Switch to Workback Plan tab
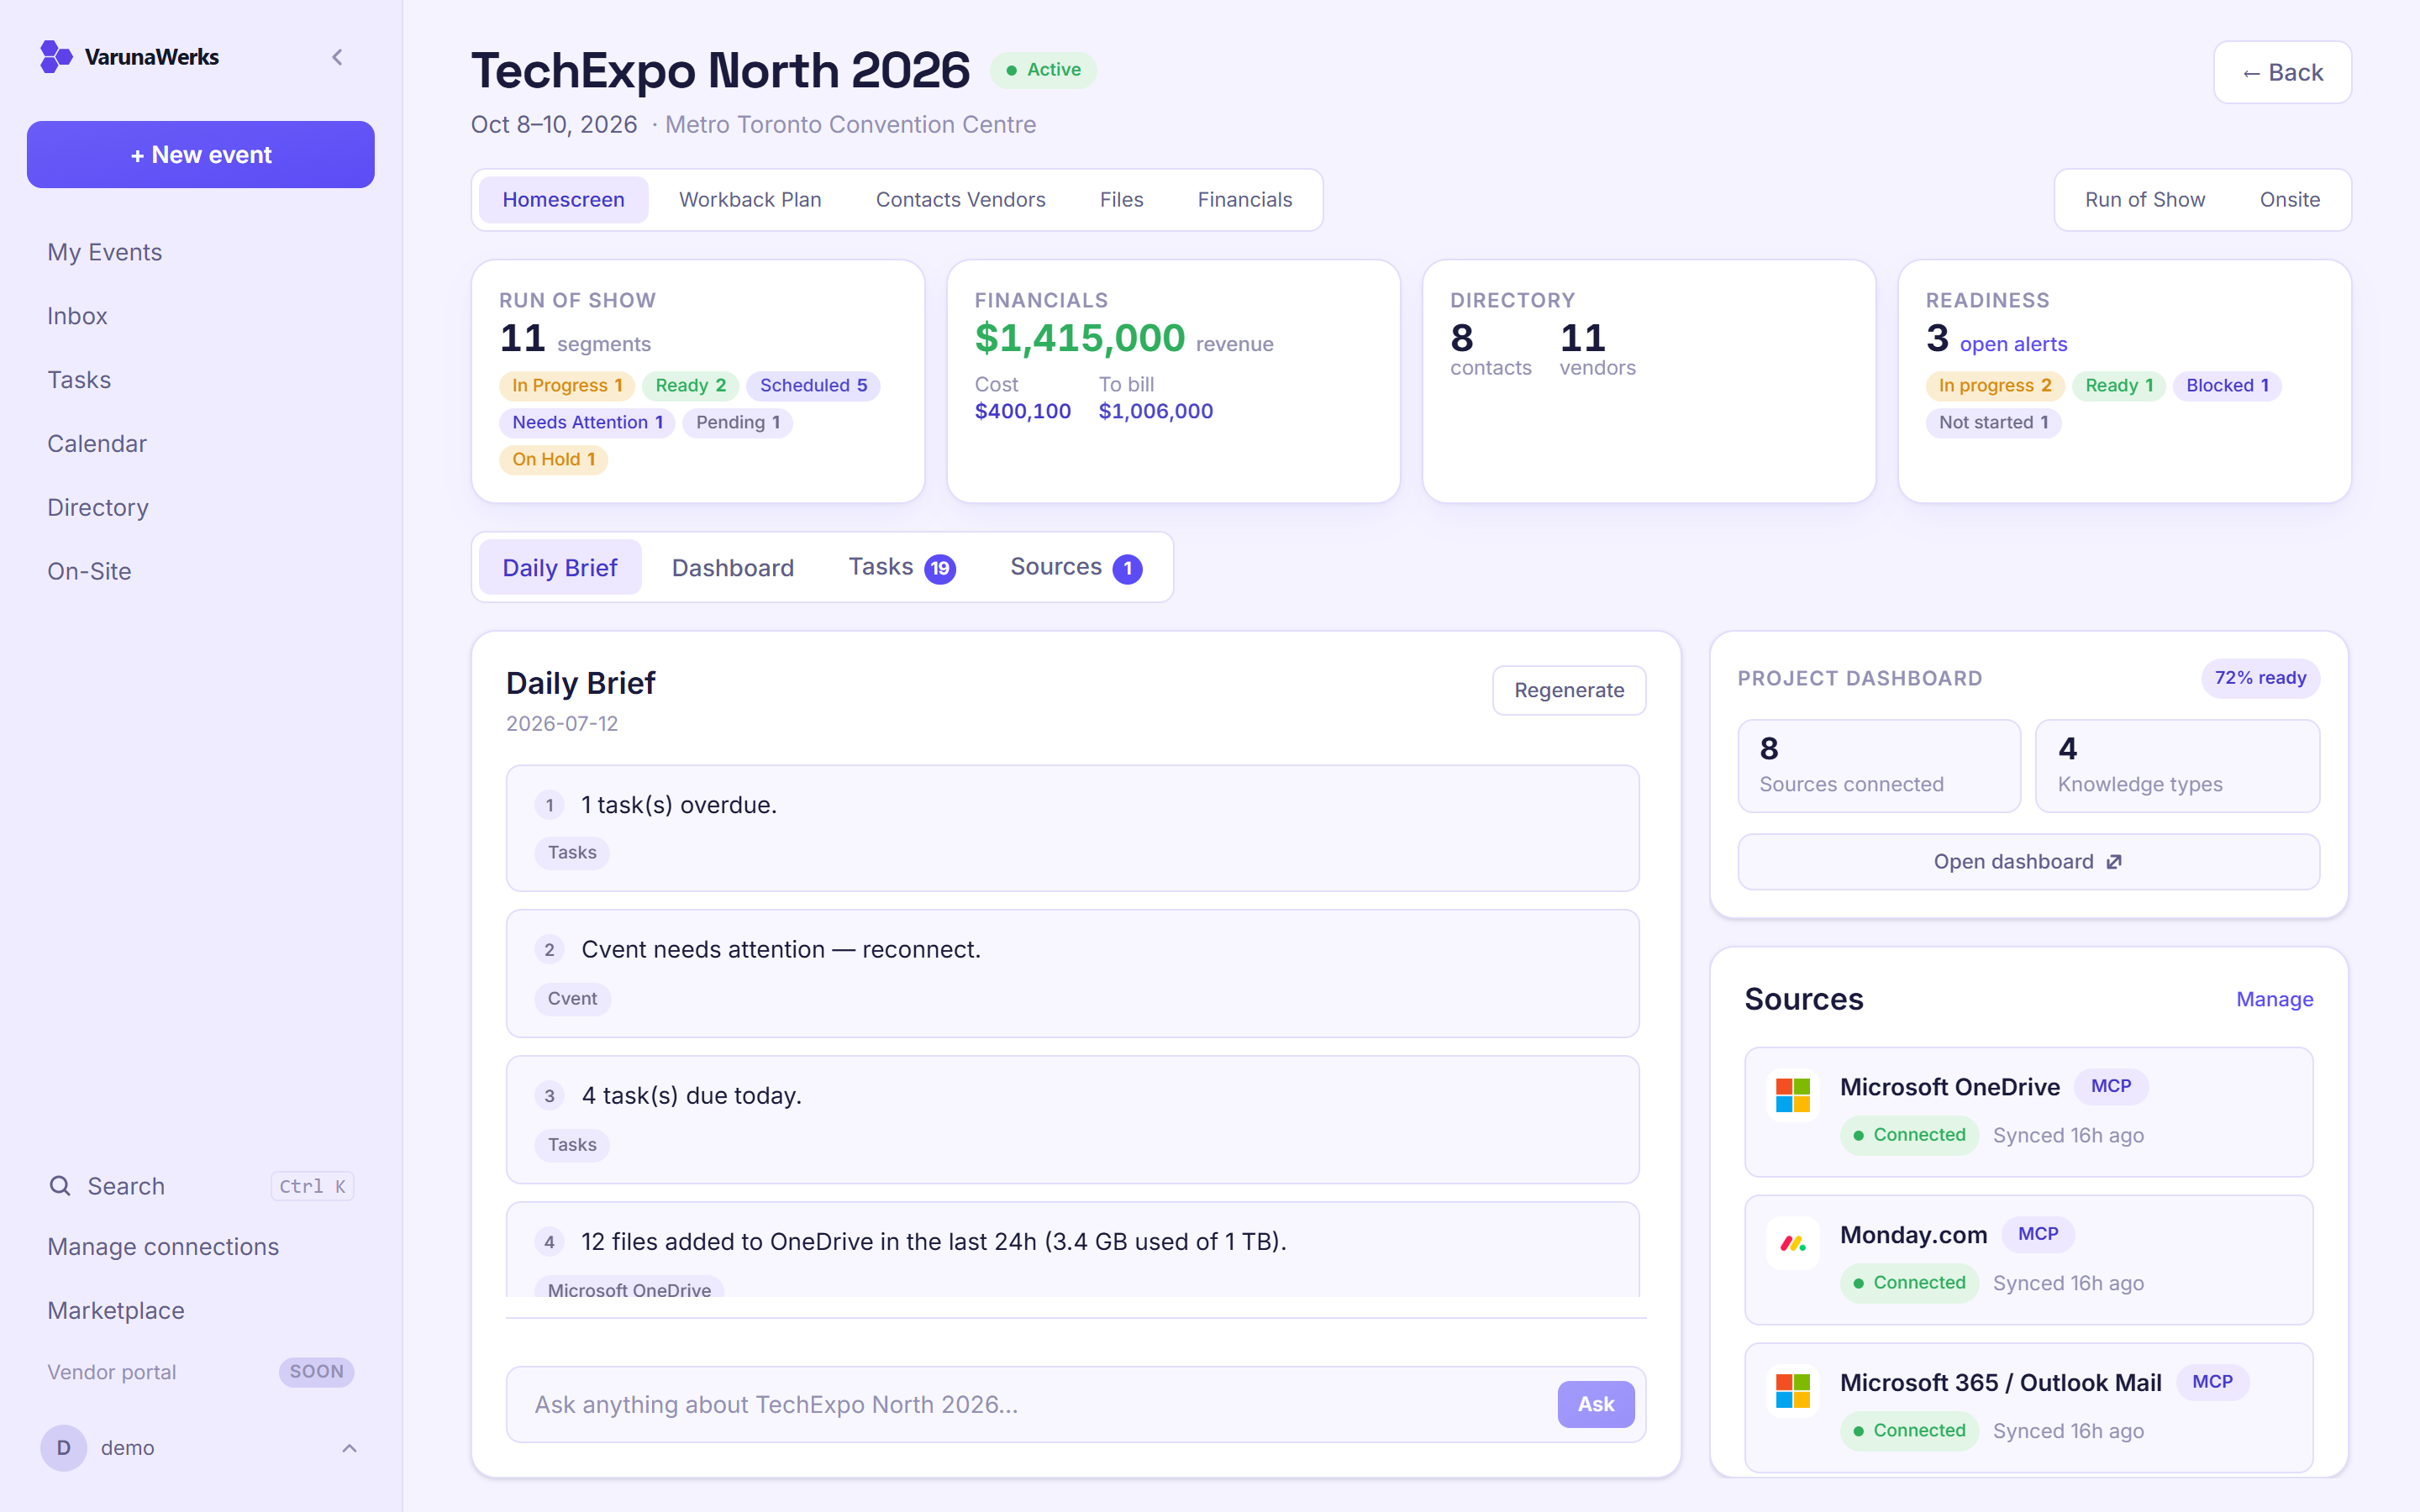The height and width of the screenshot is (1512, 2420). tap(750, 200)
